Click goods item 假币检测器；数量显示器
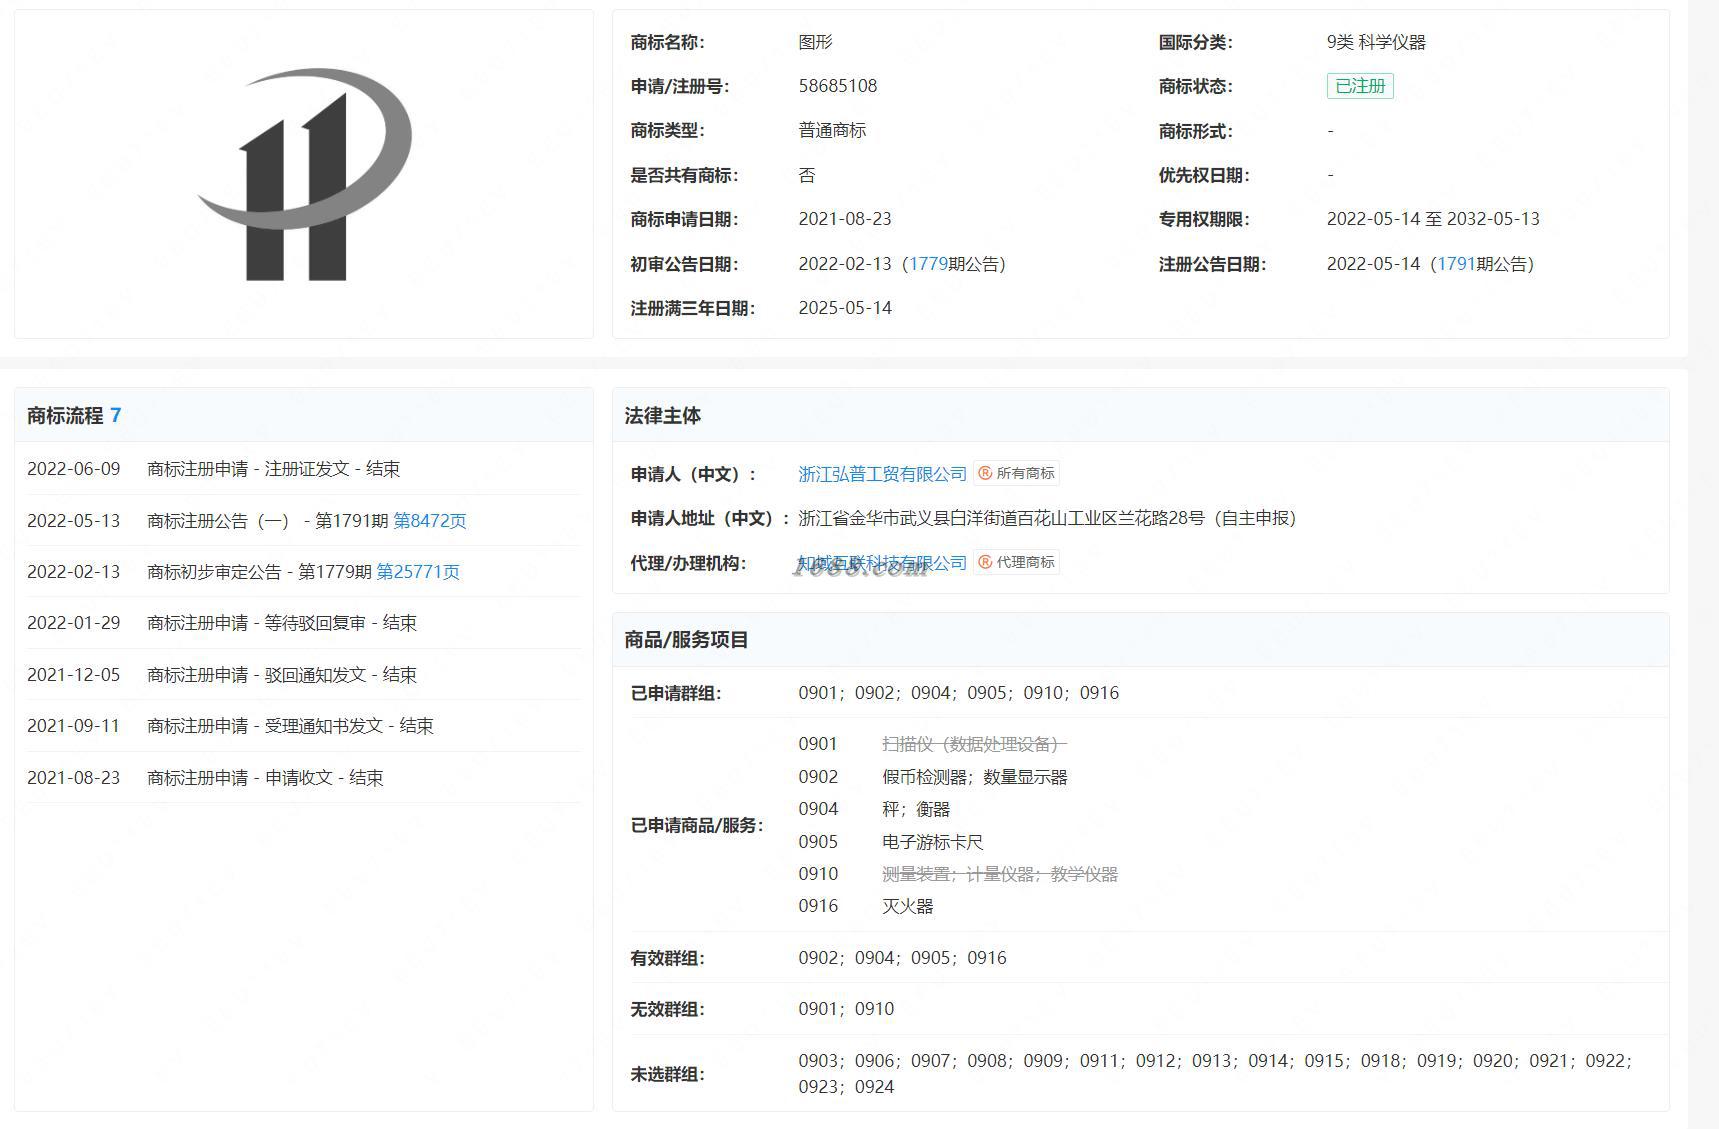 [x=975, y=777]
